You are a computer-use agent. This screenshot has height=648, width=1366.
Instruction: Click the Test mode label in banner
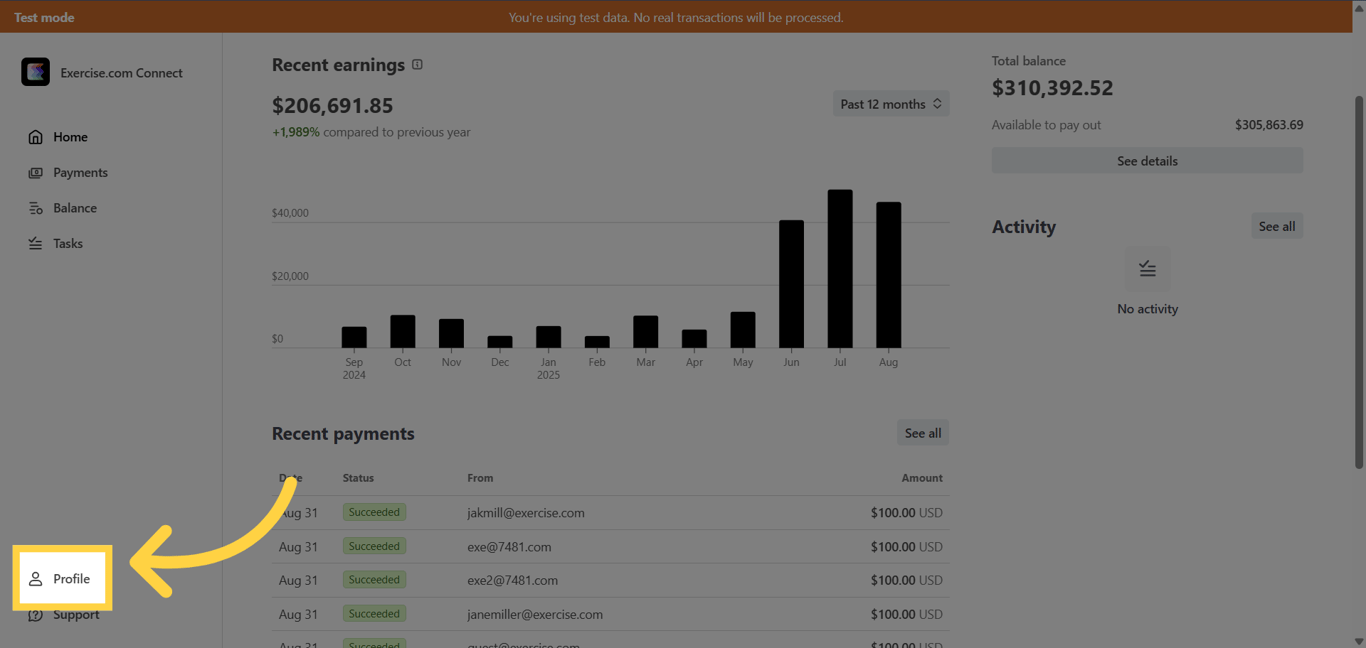coord(44,17)
